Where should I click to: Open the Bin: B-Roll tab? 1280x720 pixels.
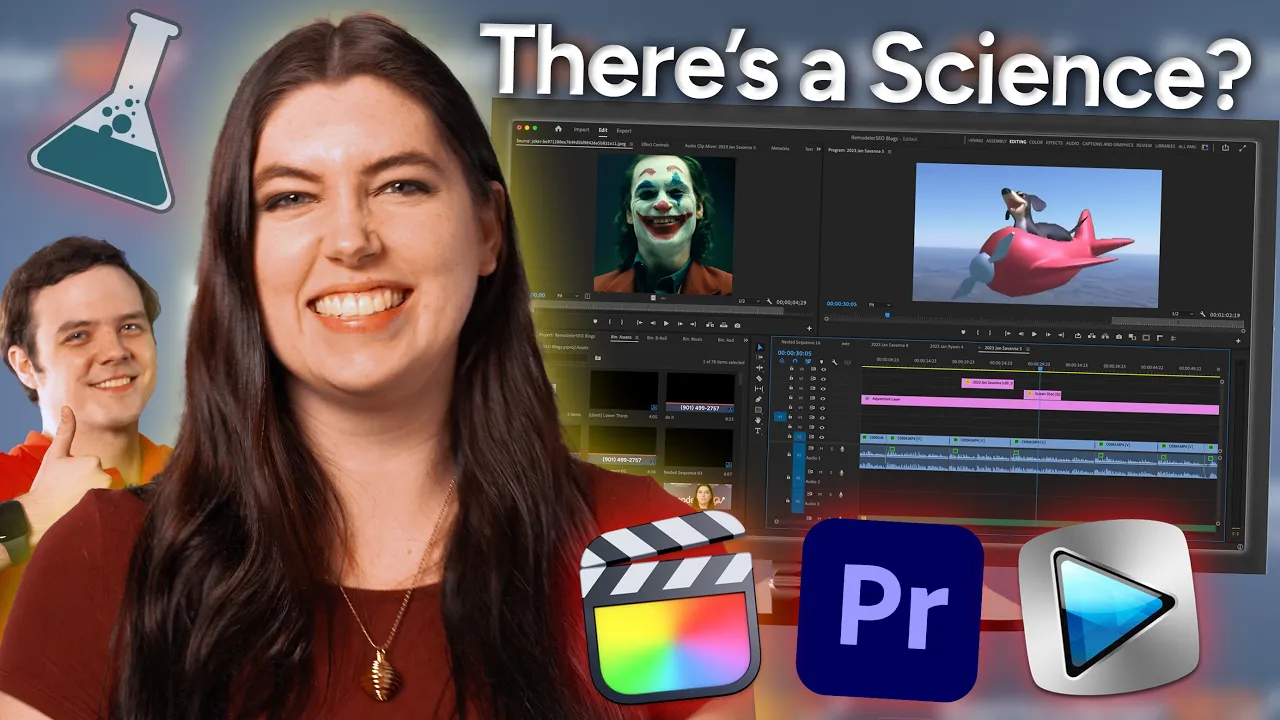[x=657, y=338]
